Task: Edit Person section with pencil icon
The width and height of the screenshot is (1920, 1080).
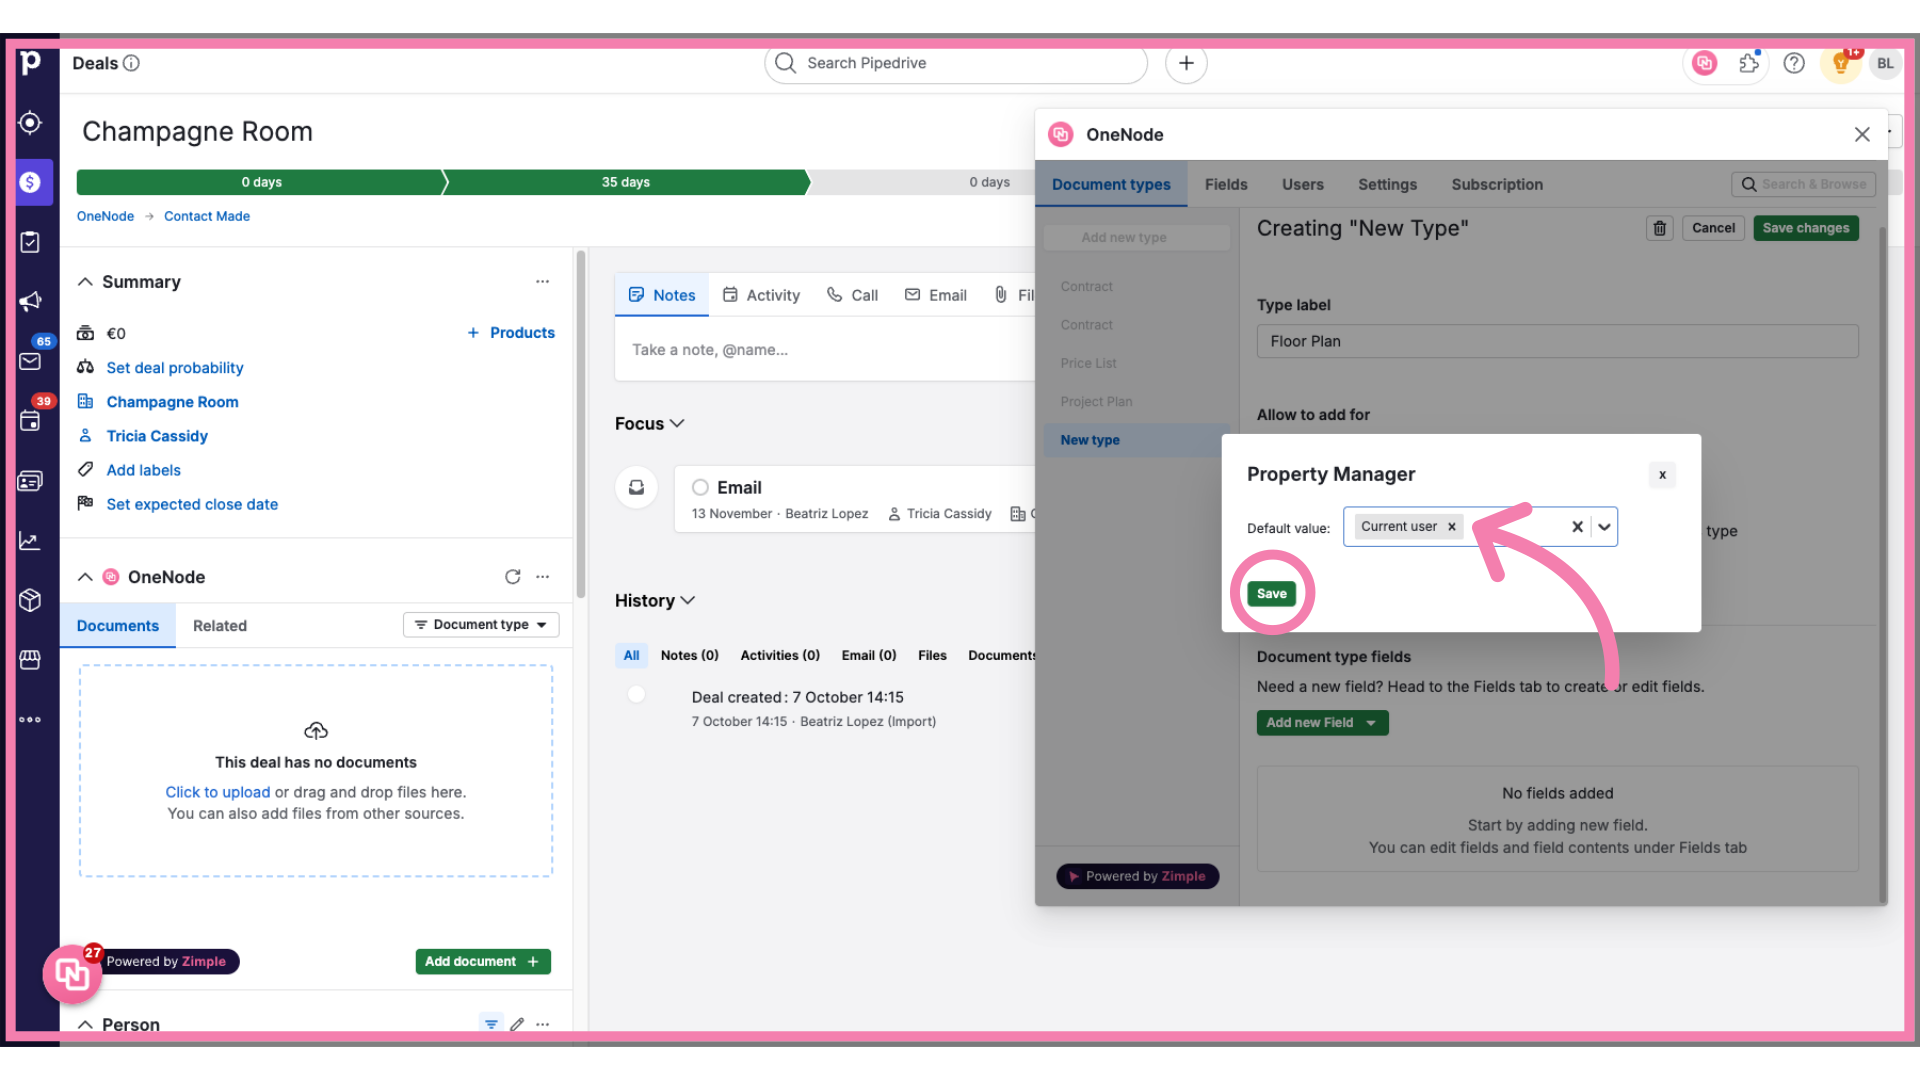Action: click(517, 1024)
